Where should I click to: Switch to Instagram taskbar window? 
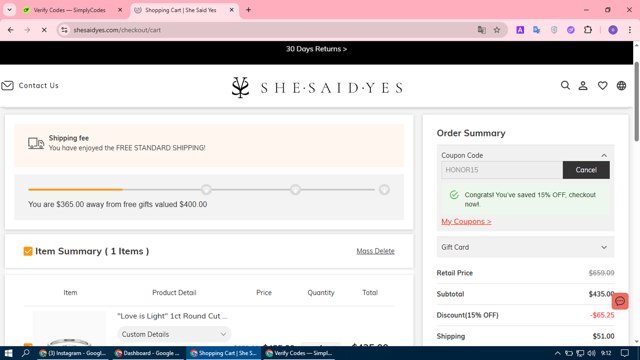pyautogui.click(x=72, y=353)
